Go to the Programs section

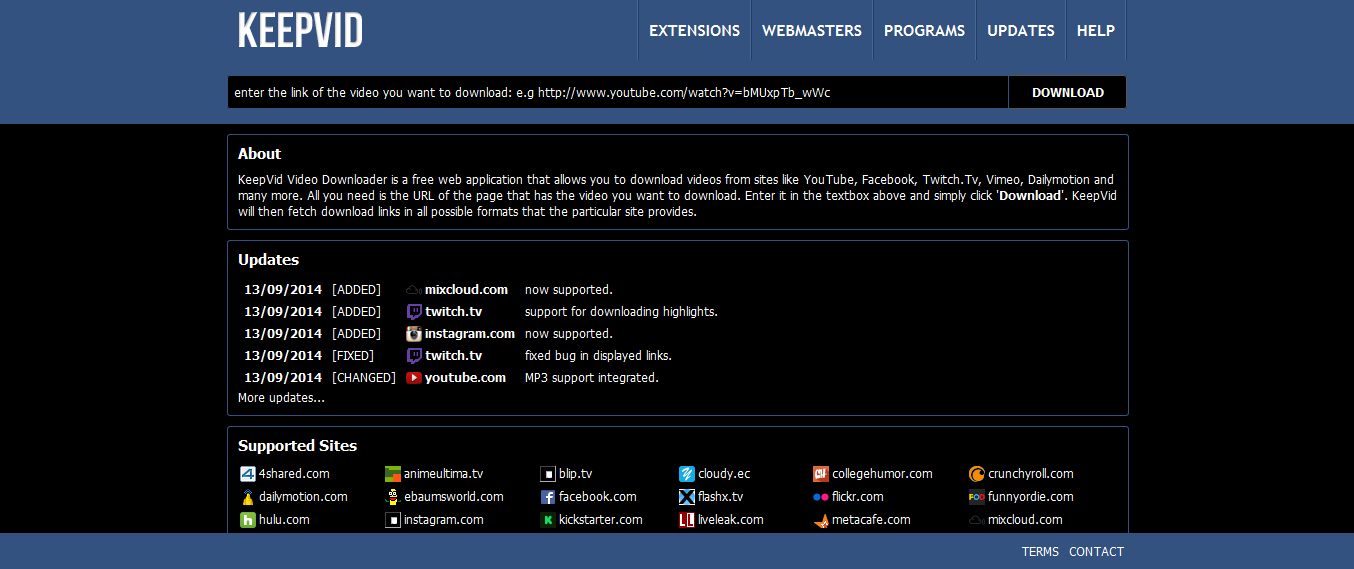tap(924, 30)
